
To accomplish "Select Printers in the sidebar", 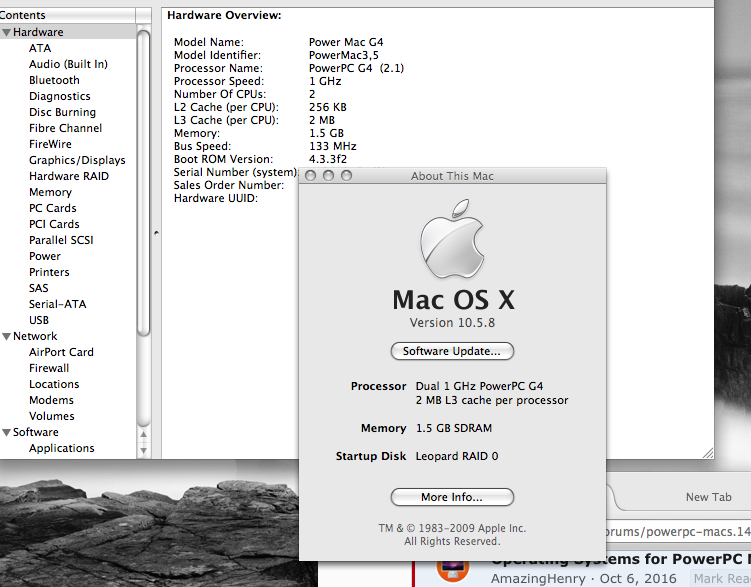I will click(49, 272).
